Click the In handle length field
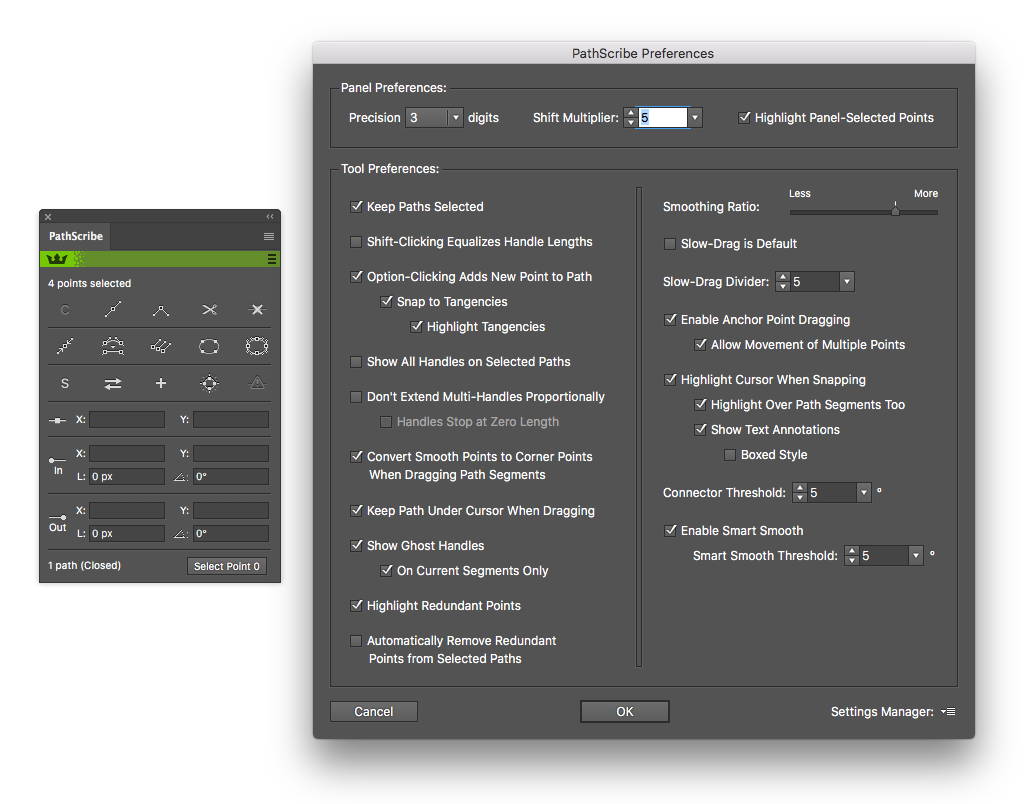This screenshot has height=804, width=1028. 127,477
